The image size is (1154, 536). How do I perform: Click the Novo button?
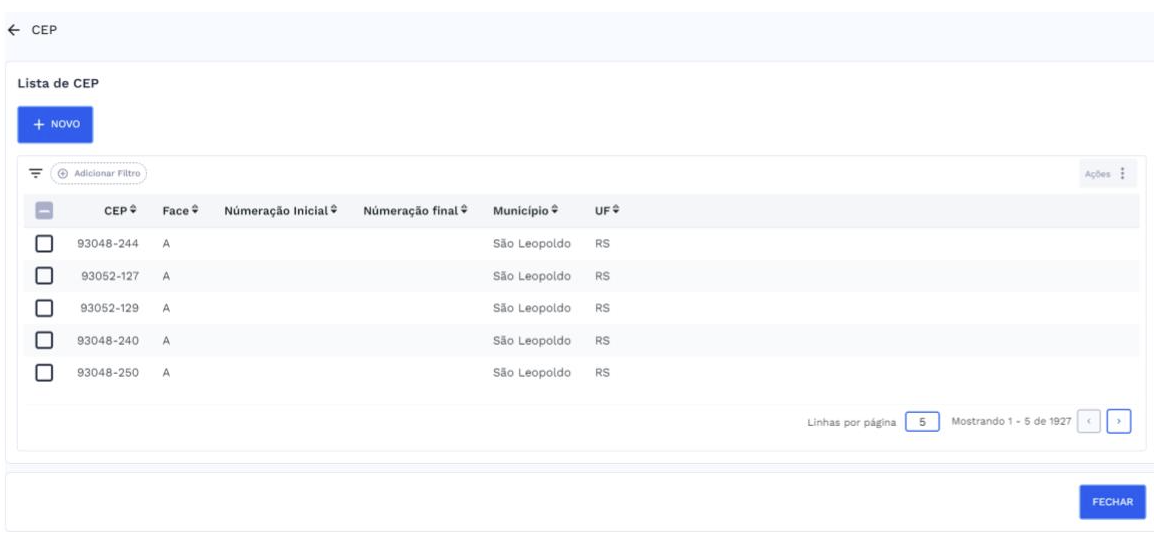(55, 125)
